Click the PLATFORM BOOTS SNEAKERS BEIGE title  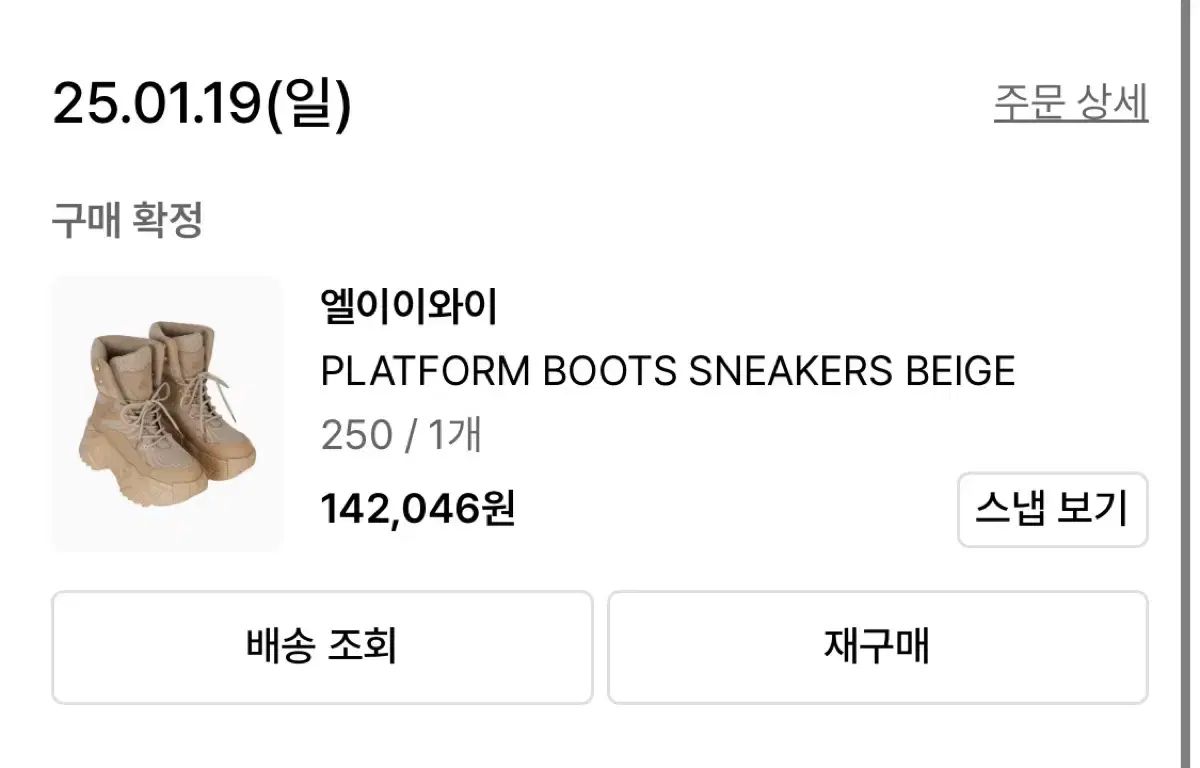point(667,372)
